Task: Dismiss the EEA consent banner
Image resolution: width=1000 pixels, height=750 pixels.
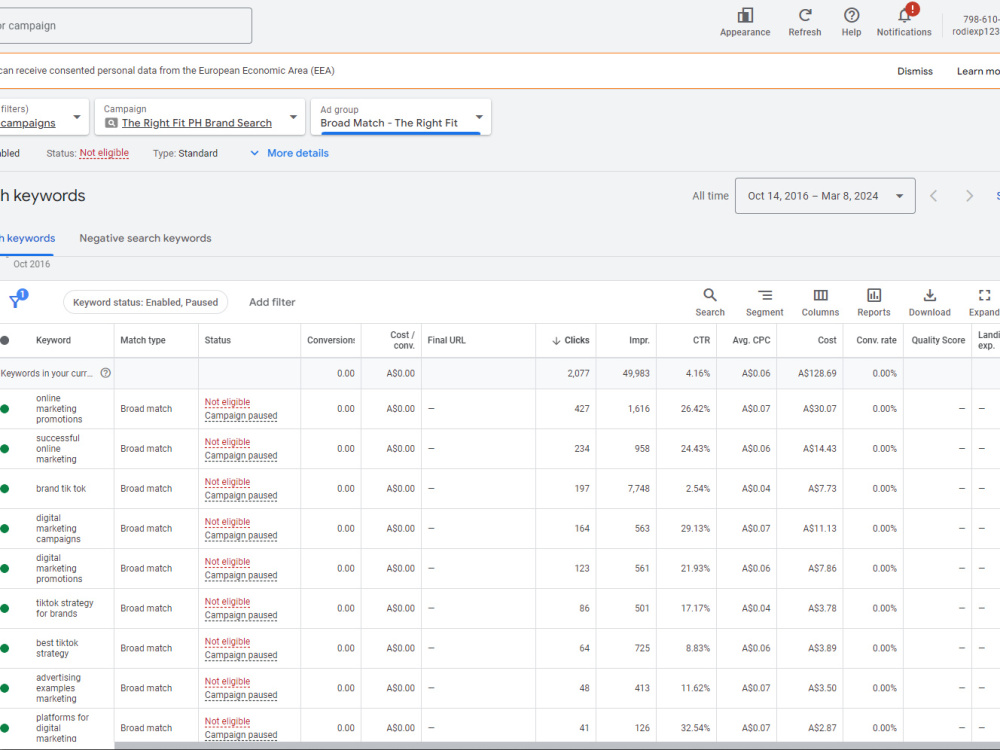Action: (915, 71)
